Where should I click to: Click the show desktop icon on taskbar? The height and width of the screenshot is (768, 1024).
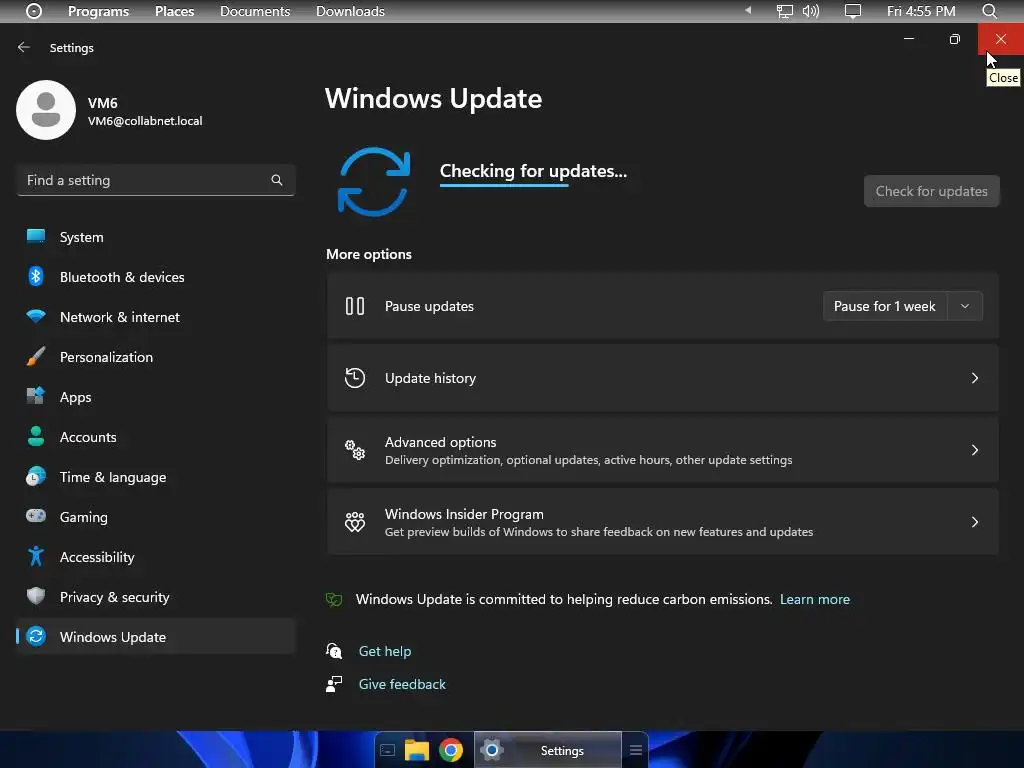click(387, 750)
